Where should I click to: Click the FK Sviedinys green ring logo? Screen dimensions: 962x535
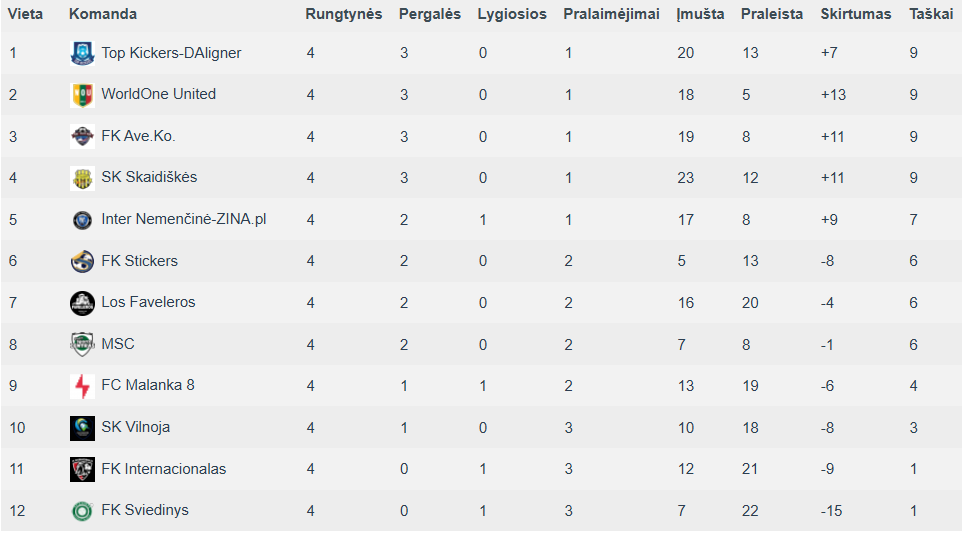pyautogui.click(x=82, y=510)
